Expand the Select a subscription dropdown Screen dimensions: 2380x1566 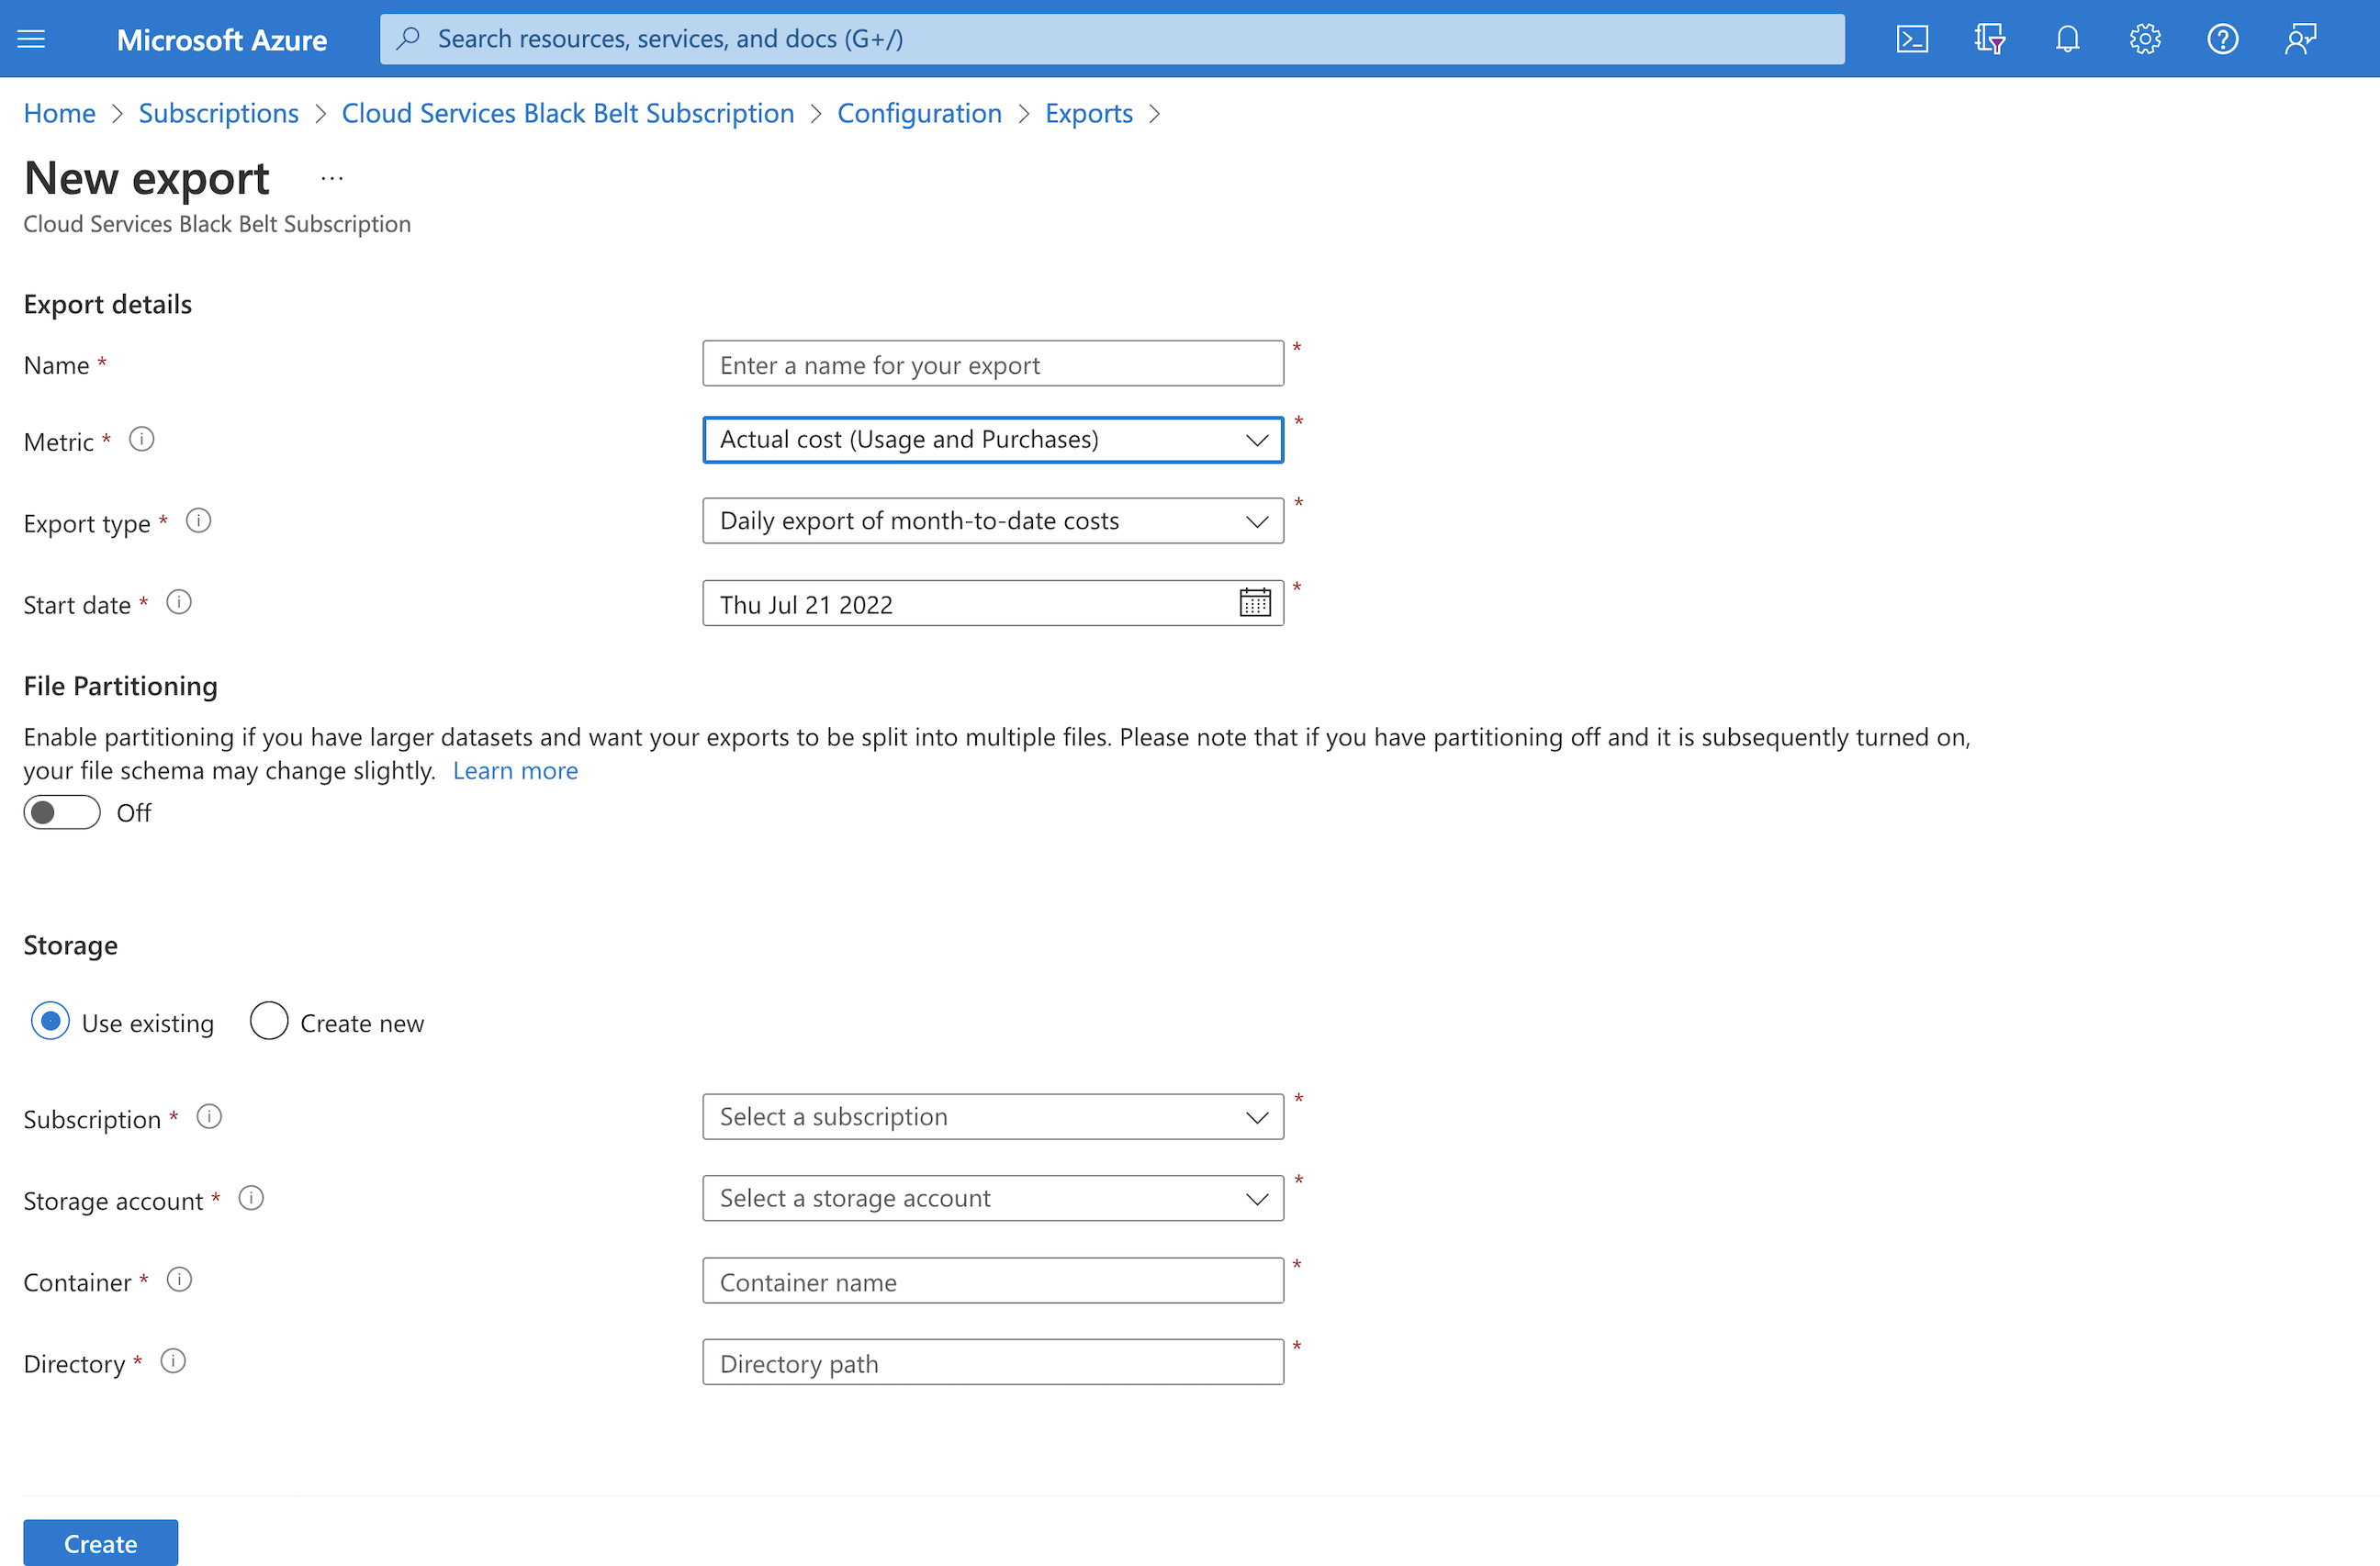click(x=992, y=1117)
